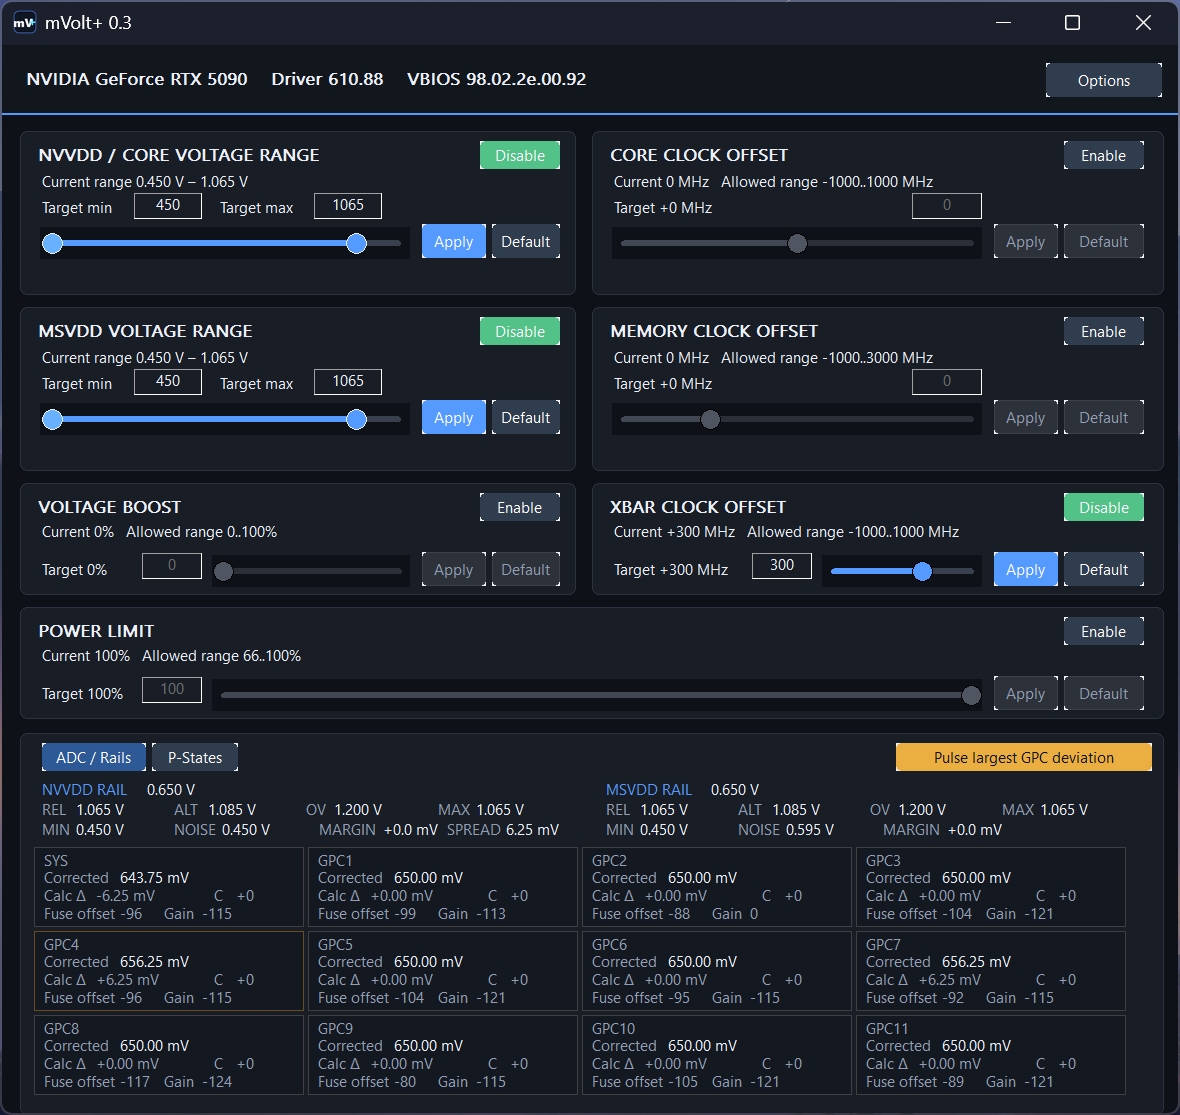Image resolution: width=1180 pixels, height=1115 pixels.
Task: Click the Voltage Boost target field
Action: tap(172, 565)
